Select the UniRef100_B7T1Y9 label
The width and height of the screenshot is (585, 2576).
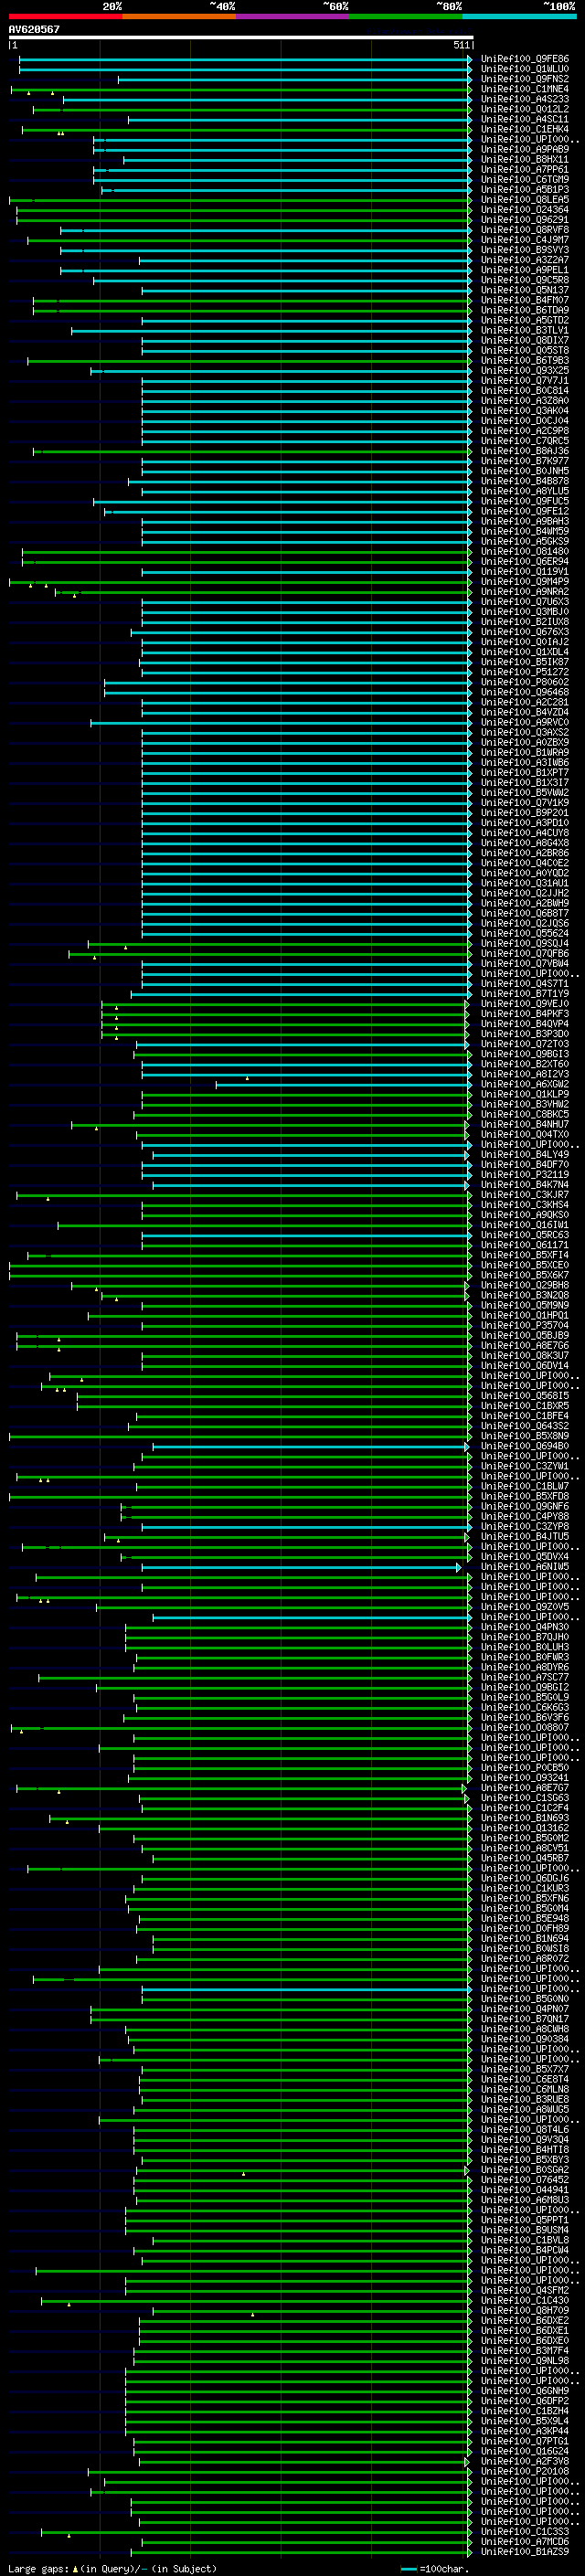pos(524,994)
